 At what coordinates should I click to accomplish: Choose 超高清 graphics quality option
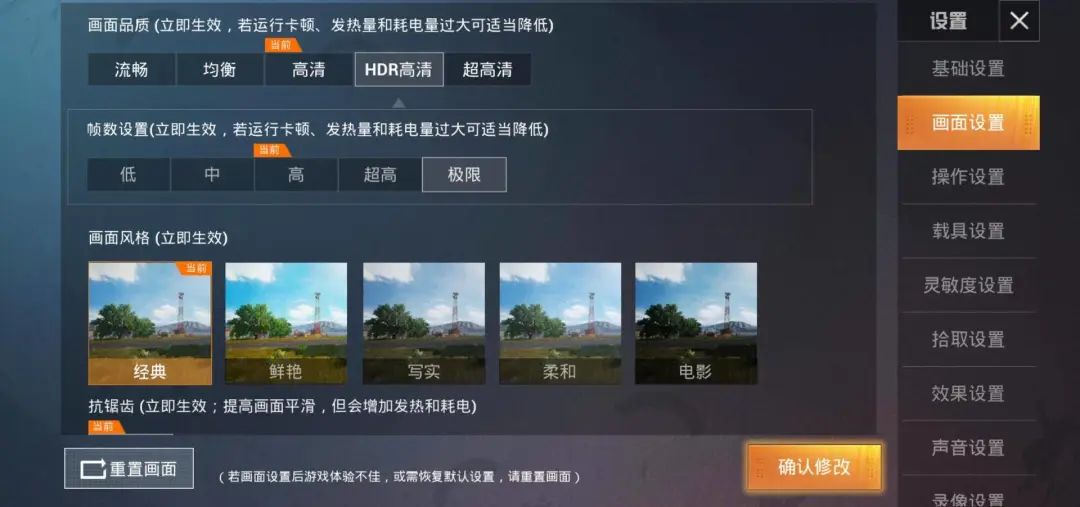(x=488, y=70)
